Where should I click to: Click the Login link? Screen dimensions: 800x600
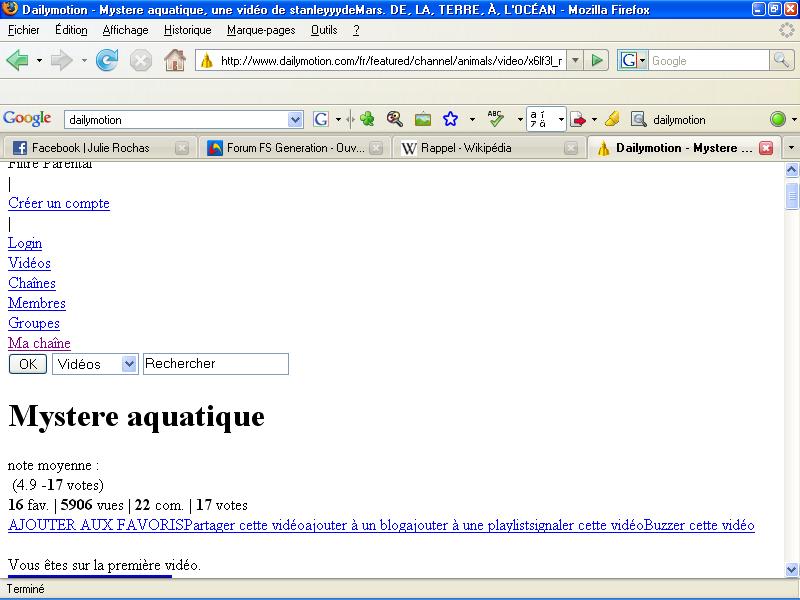pos(25,243)
